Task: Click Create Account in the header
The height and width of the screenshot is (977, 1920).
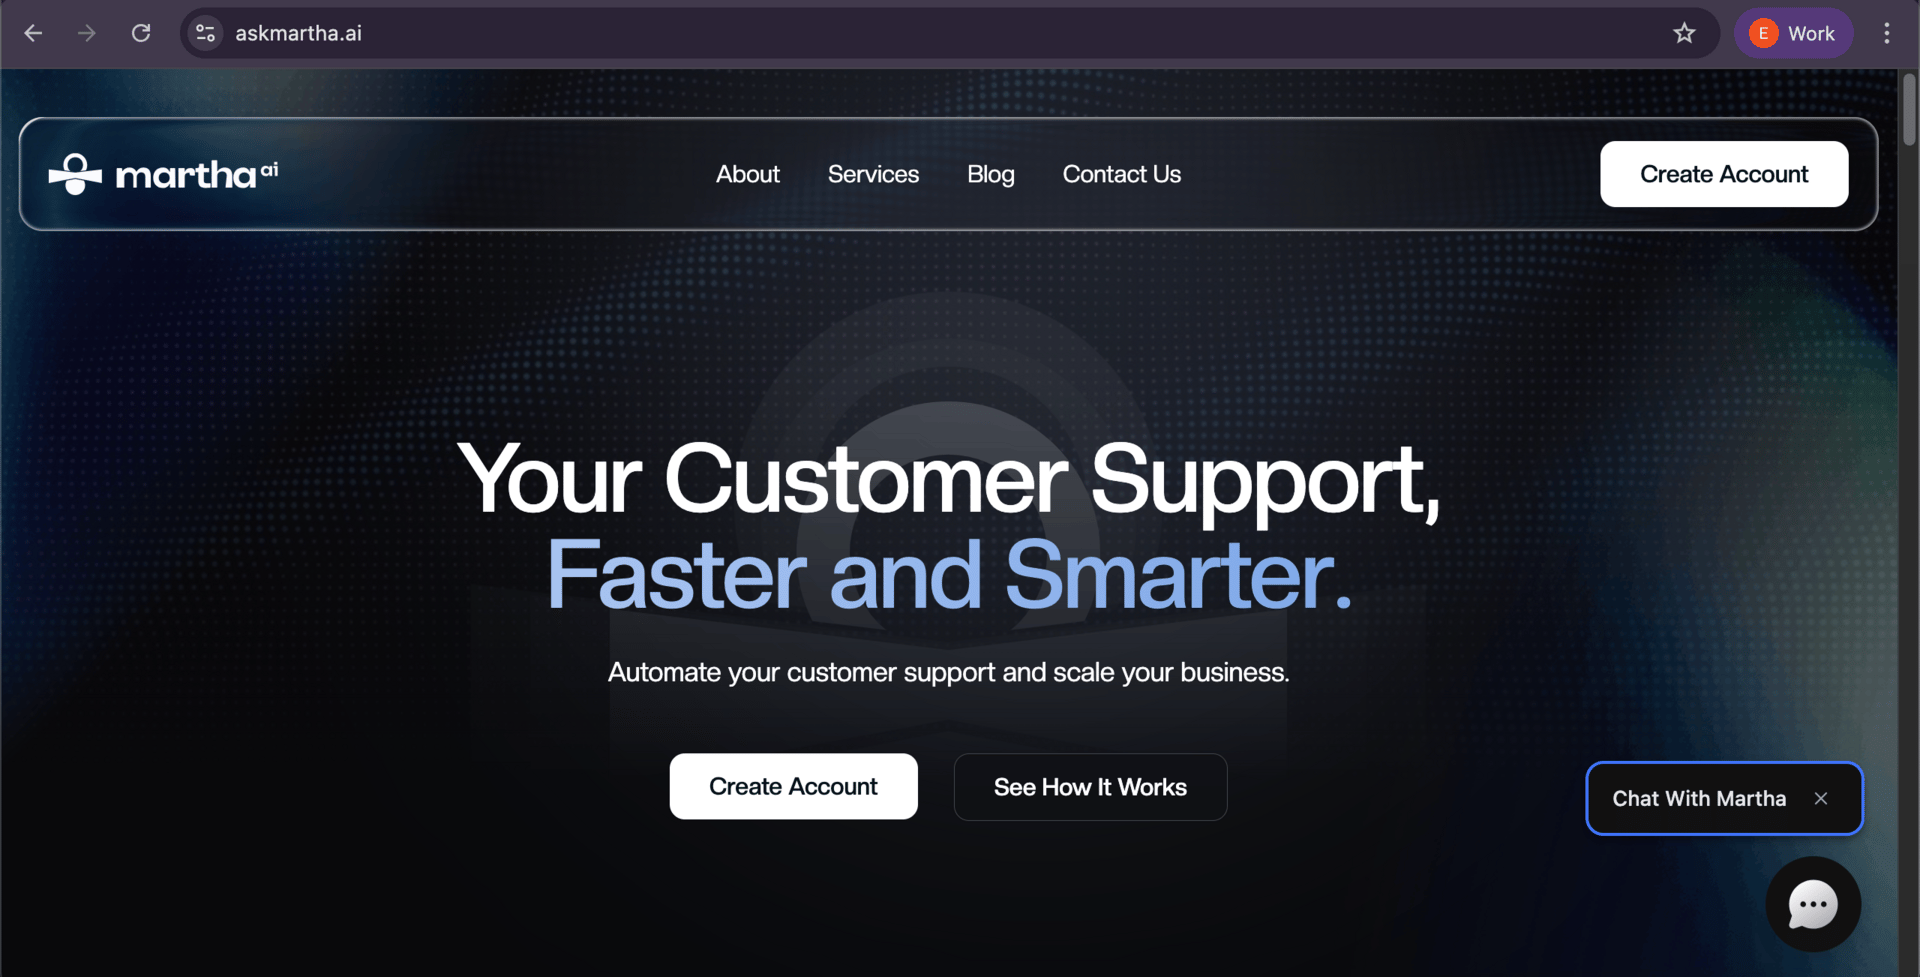Action: tap(1724, 174)
